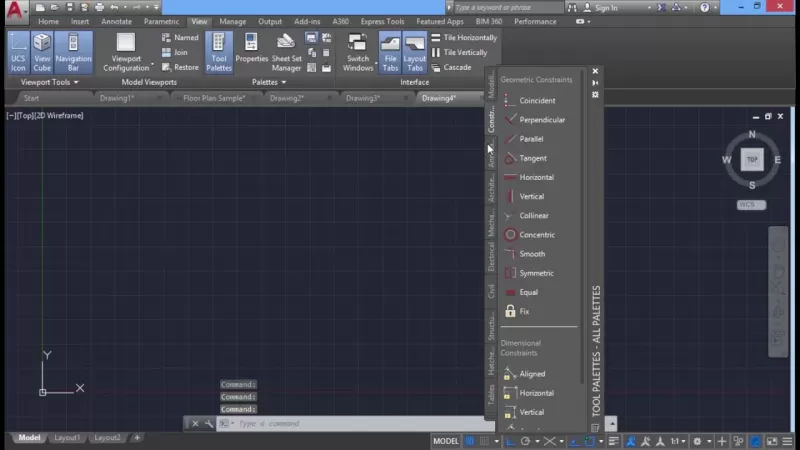Open the Electrical tool palette tab
Screen dimensions: 800x450
[491, 257]
